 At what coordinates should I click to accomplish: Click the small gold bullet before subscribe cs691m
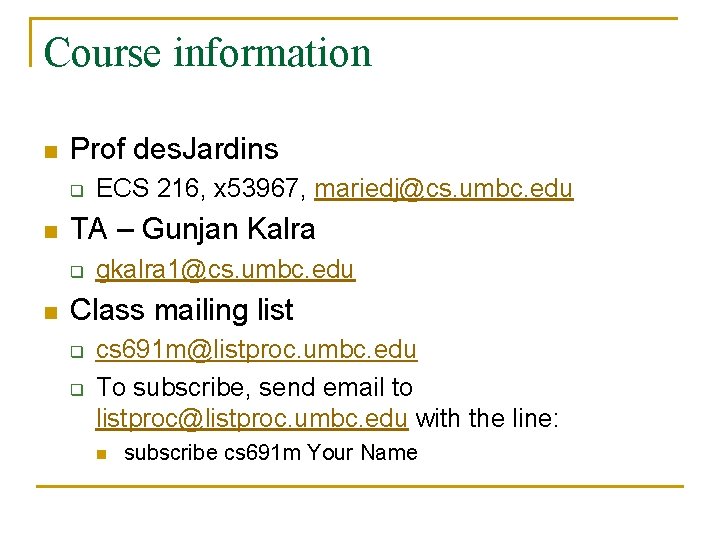[102, 455]
